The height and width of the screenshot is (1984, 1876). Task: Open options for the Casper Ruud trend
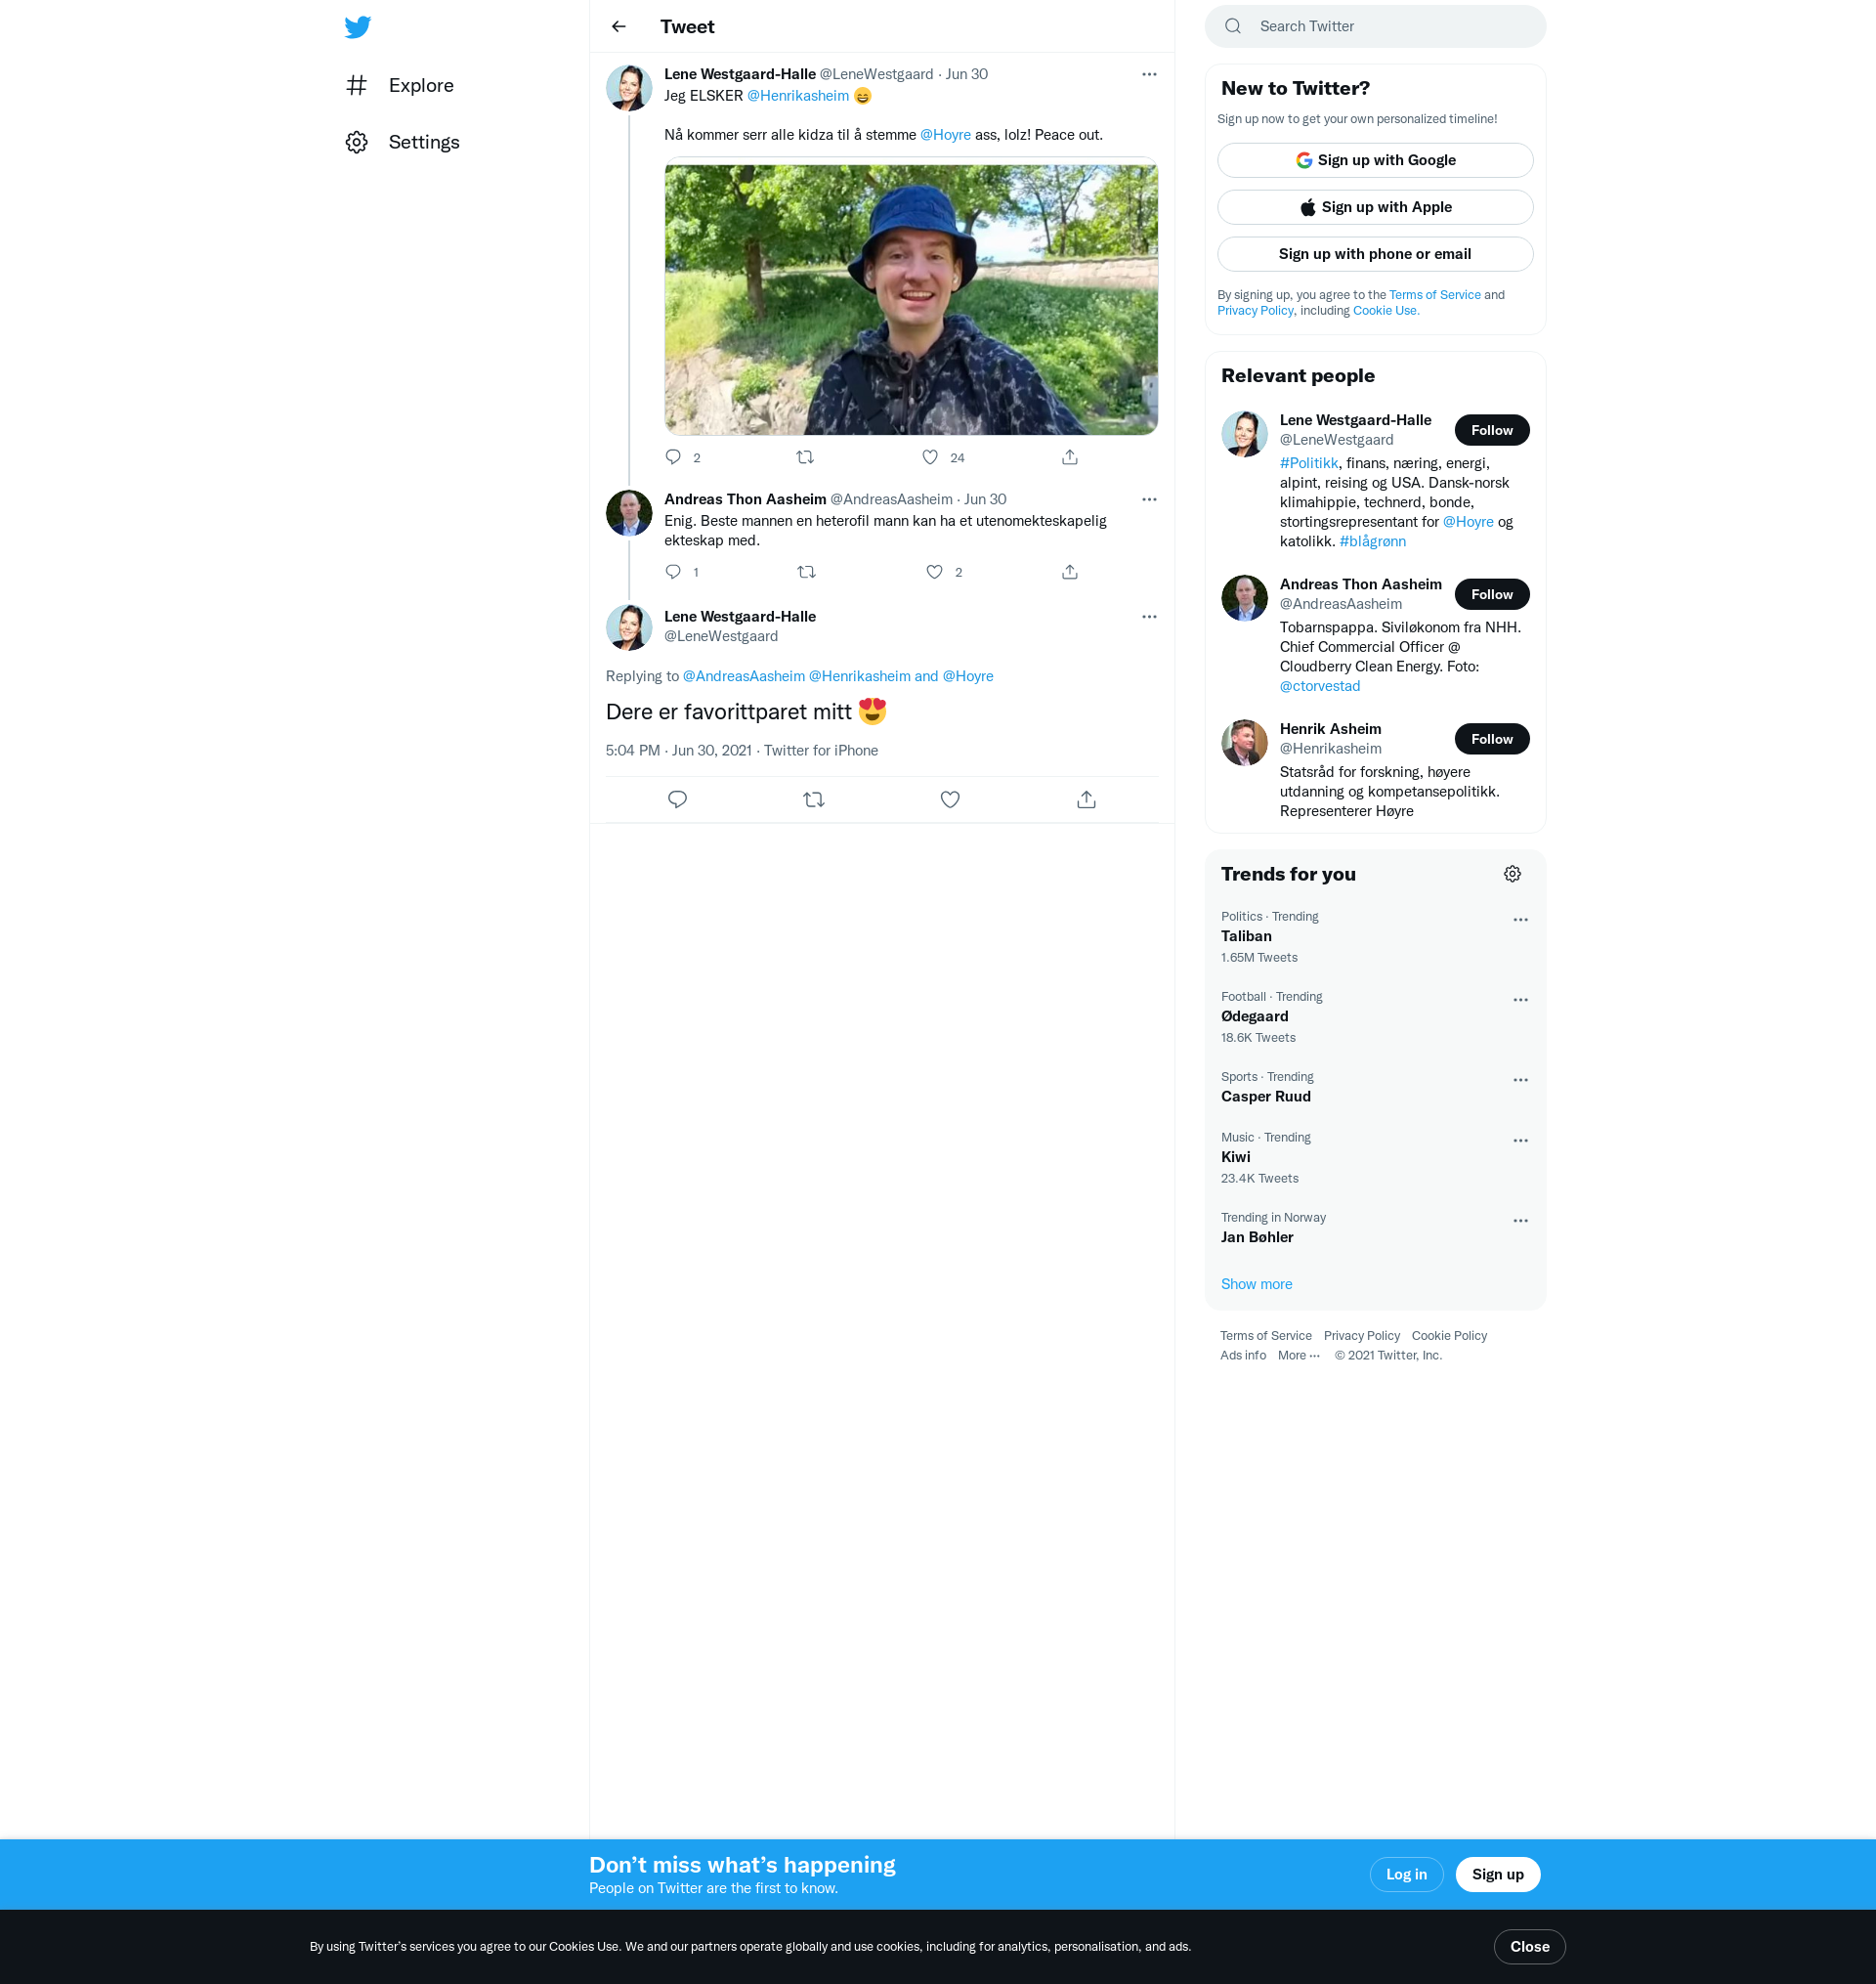(1520, 1080)
